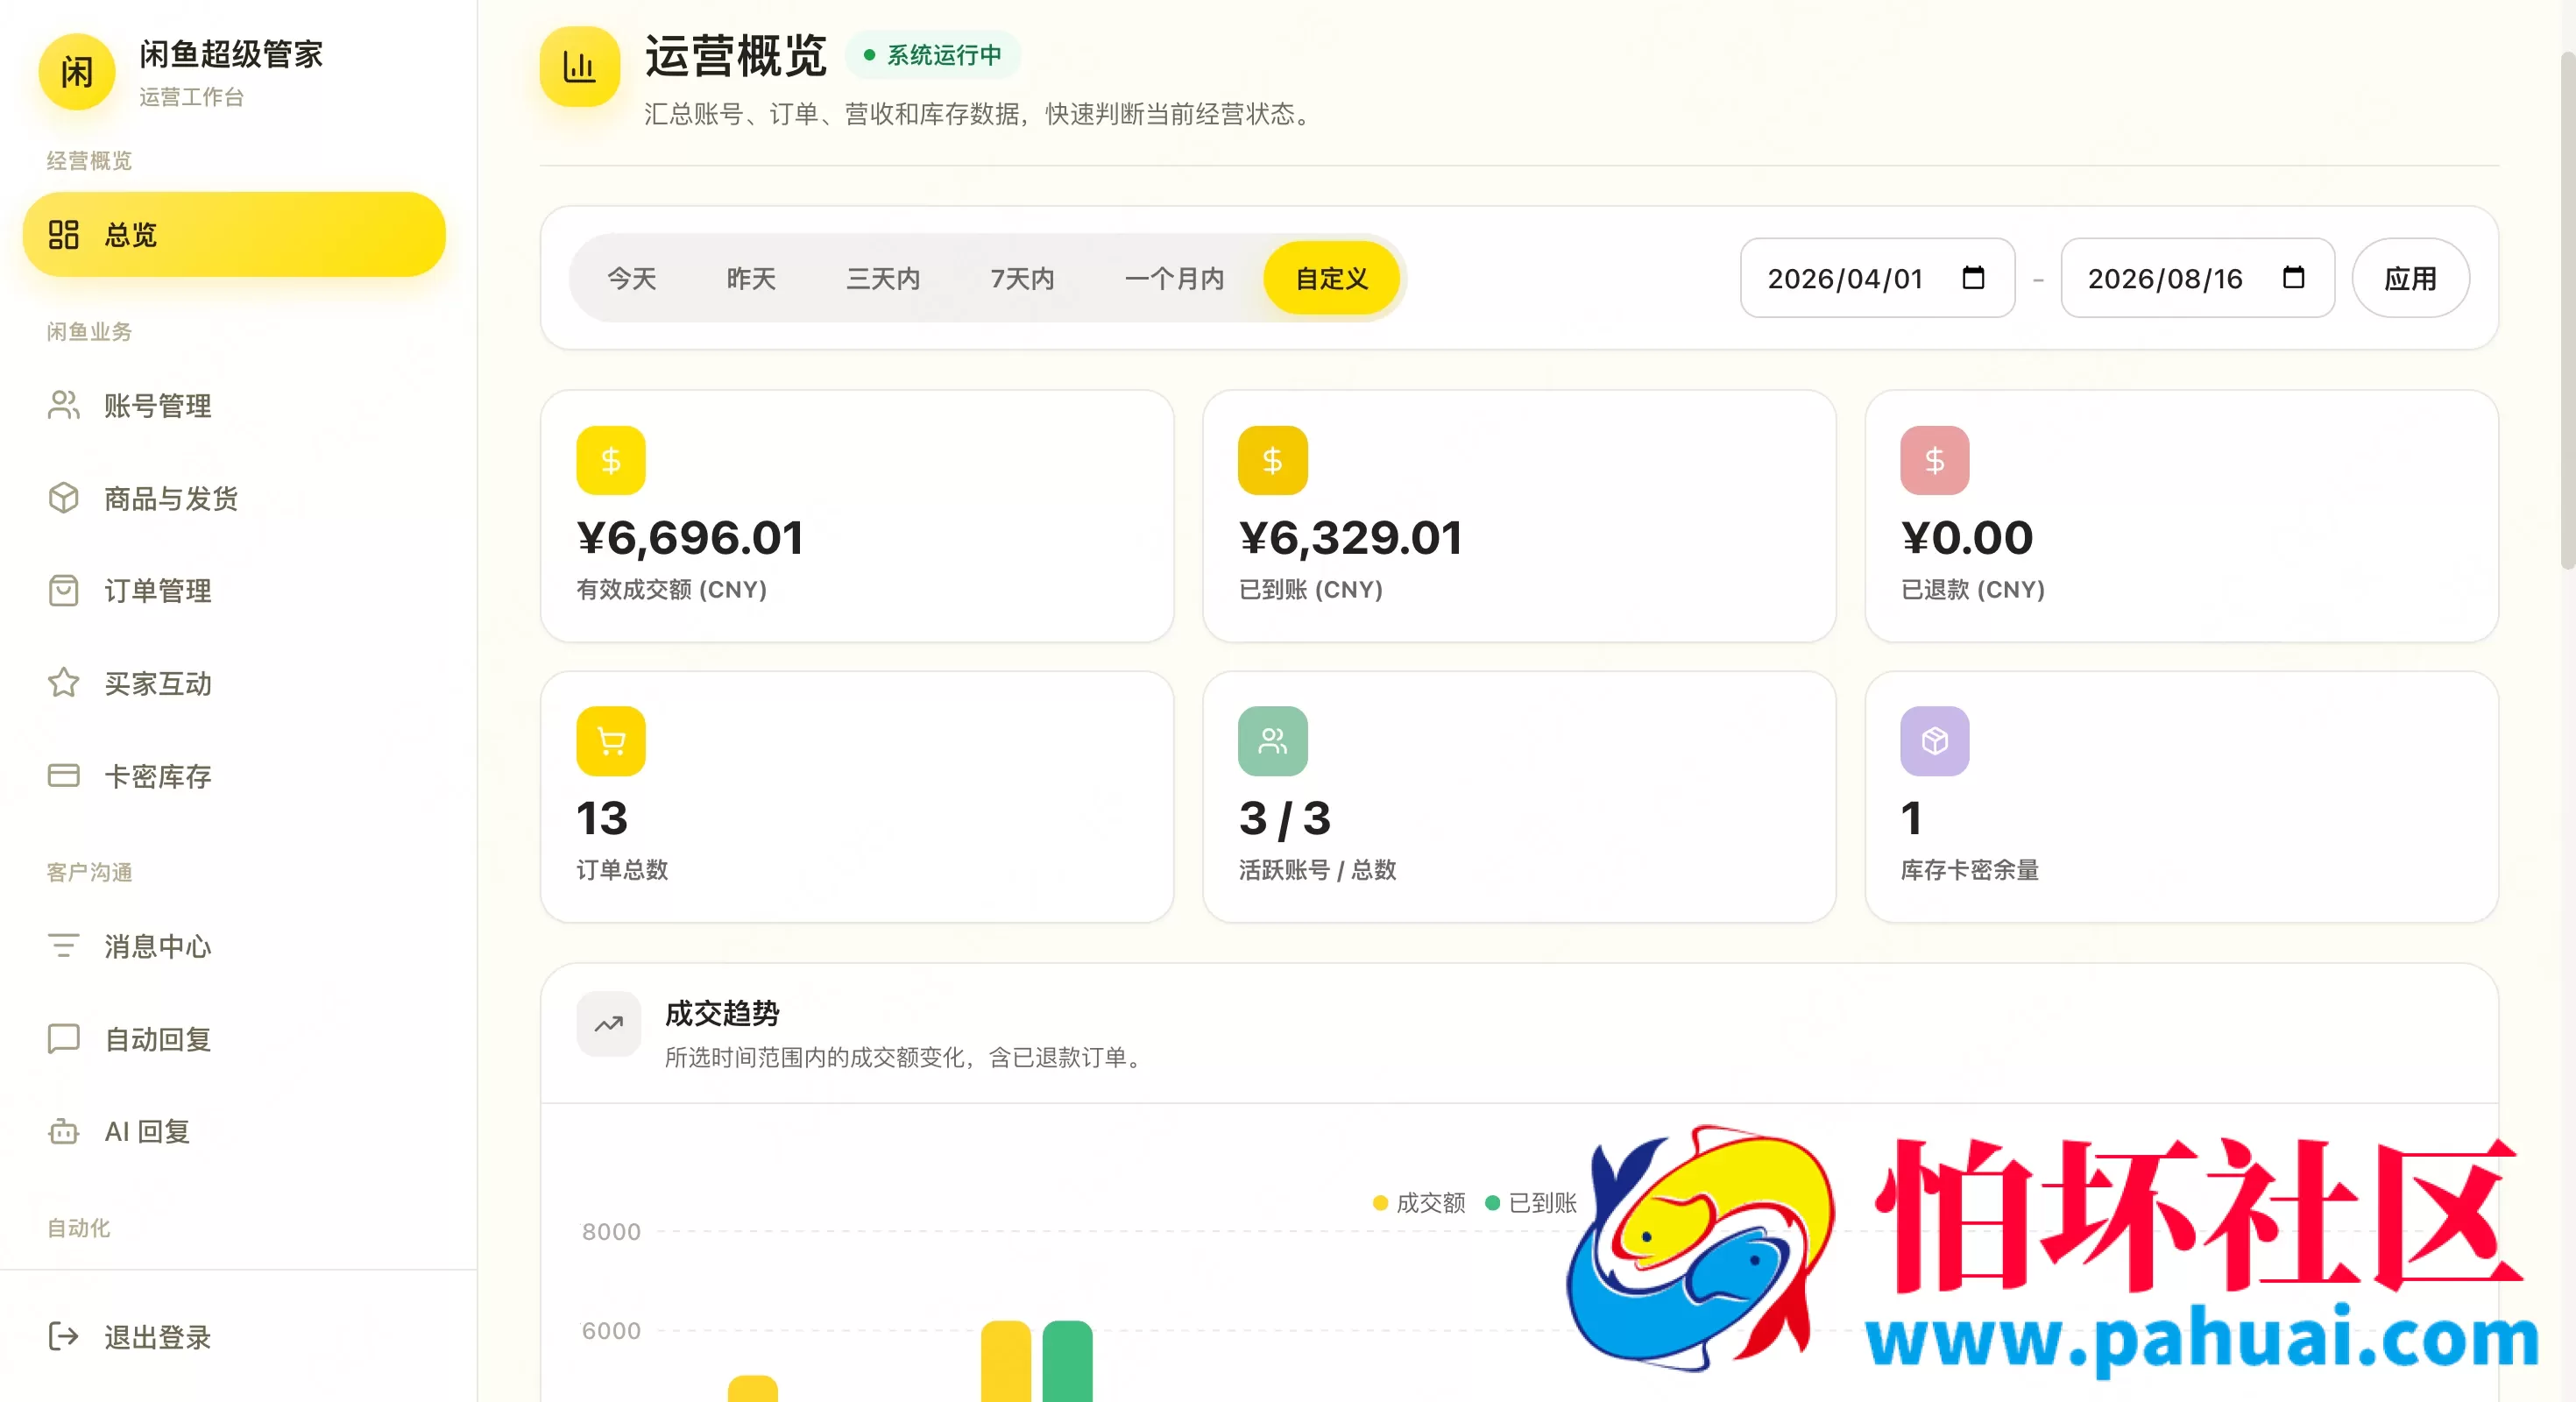
Task: Click the page vertical scrollbar thumb
Action: click(x=2566, y=310)
